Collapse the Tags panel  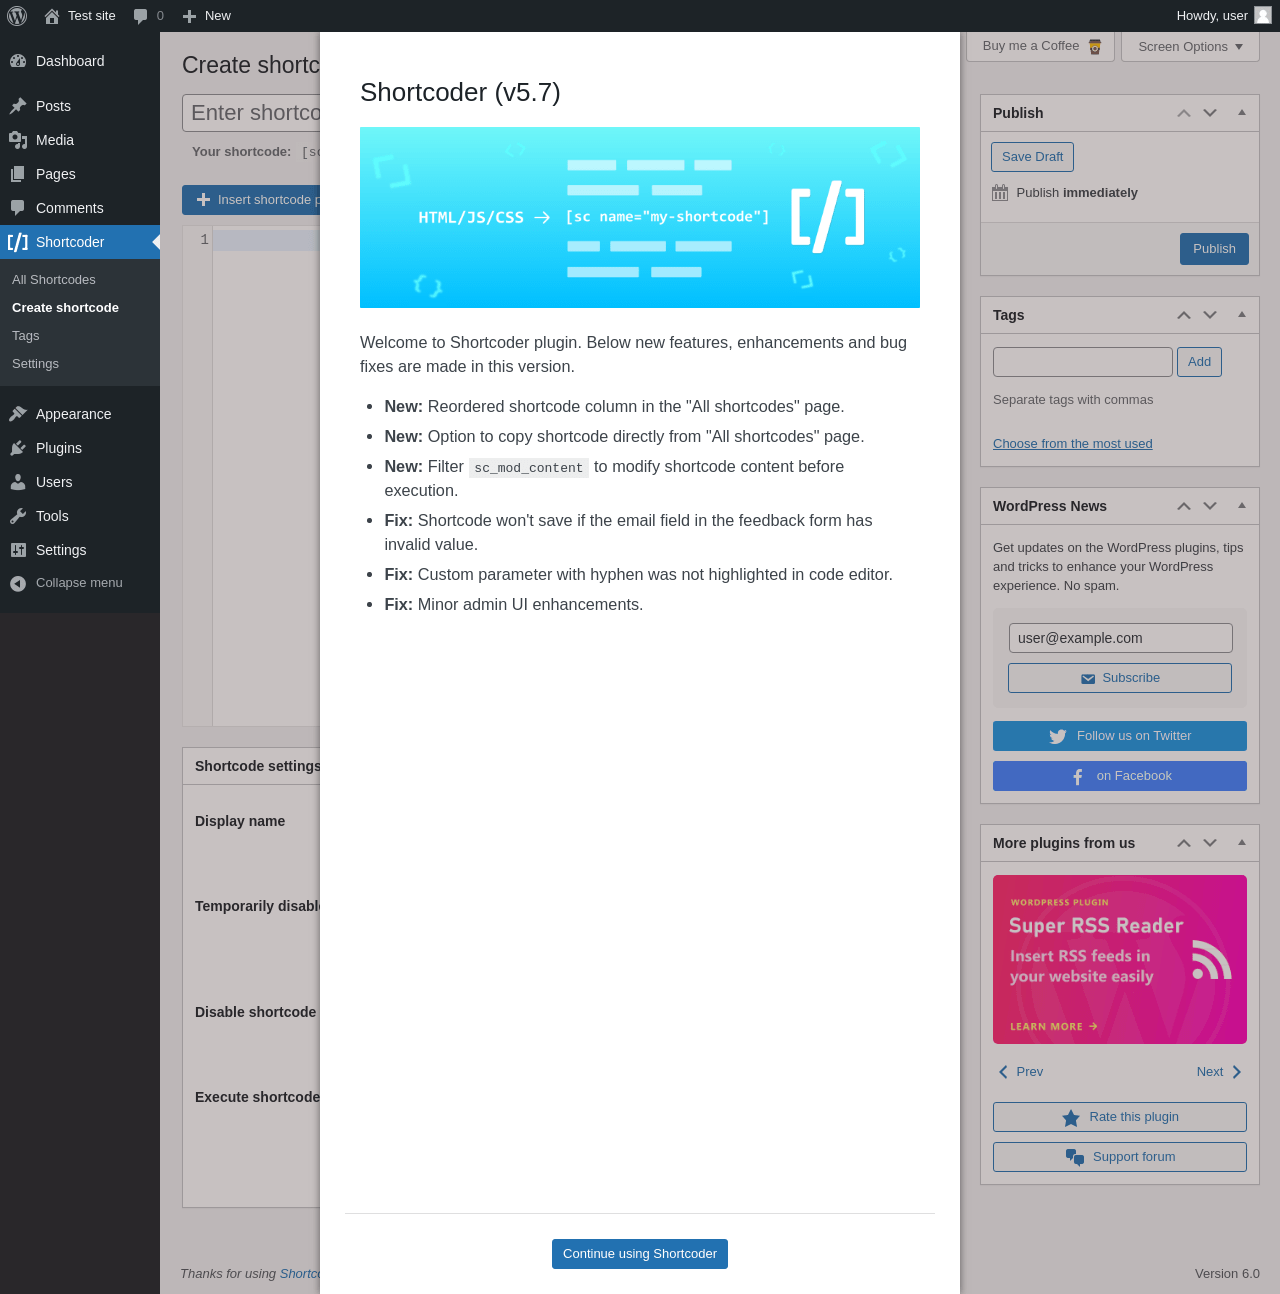coord(1242,315)
